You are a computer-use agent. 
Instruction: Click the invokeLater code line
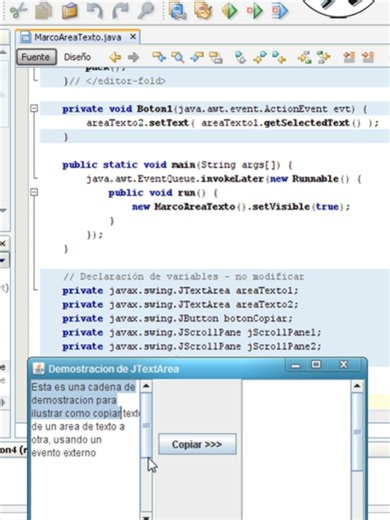(x=224, y=179)
